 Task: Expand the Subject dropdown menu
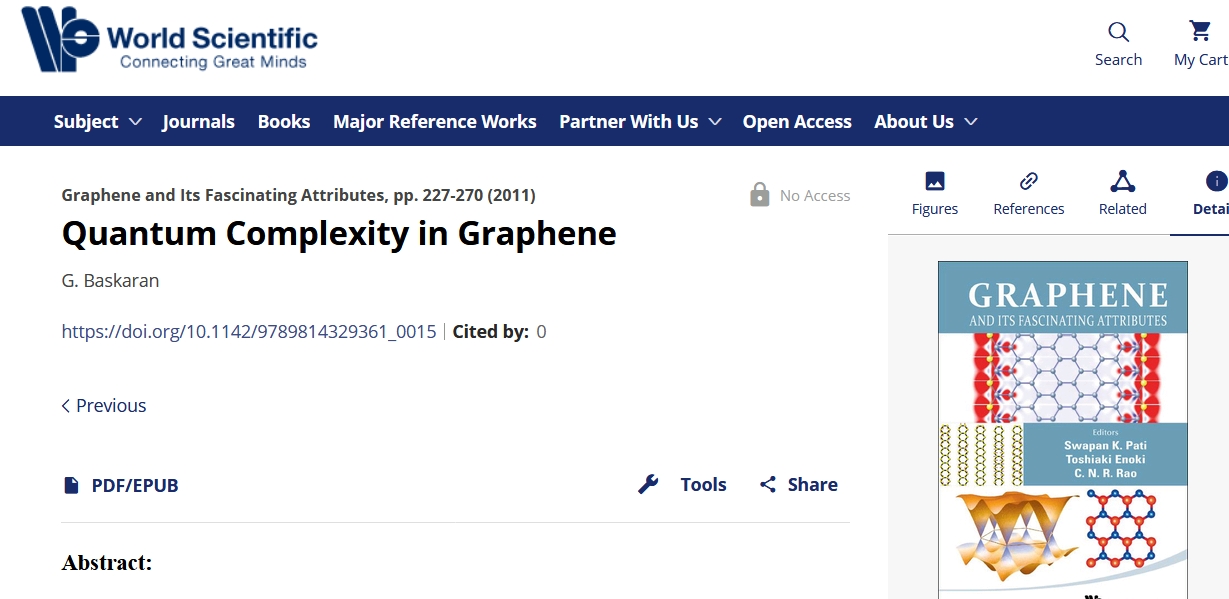[x=98, y=121]
